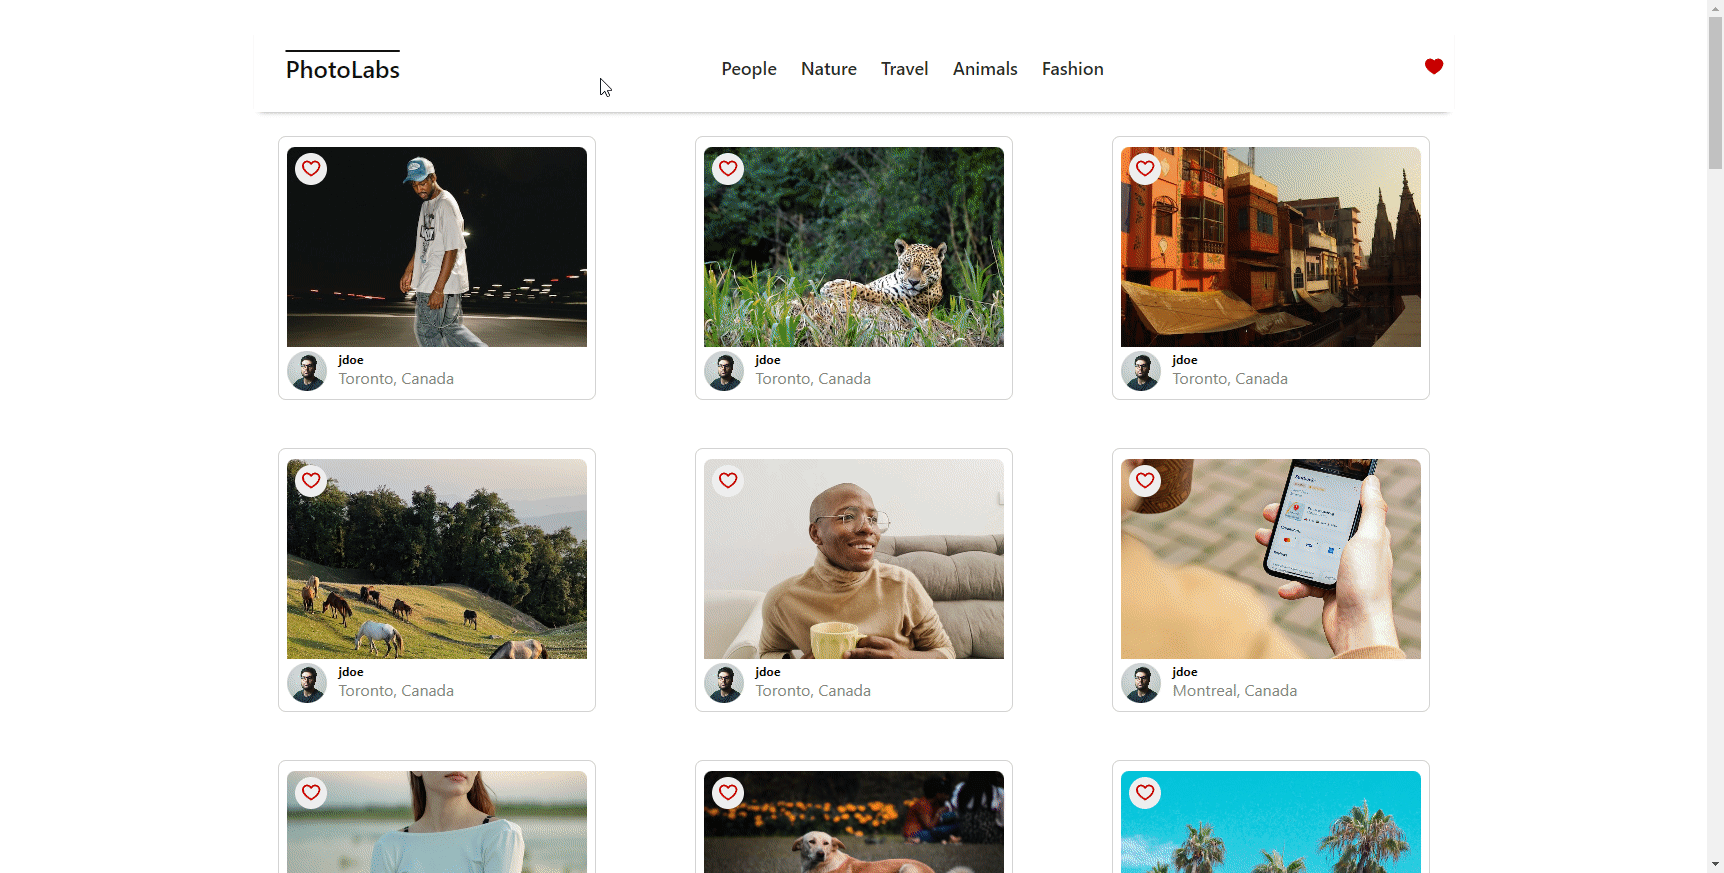The height and width of the screenshot is (873, 1724).
Task: Click 'jdoe' name under orange buildings photo
Action: click(x=1185, y=360)
